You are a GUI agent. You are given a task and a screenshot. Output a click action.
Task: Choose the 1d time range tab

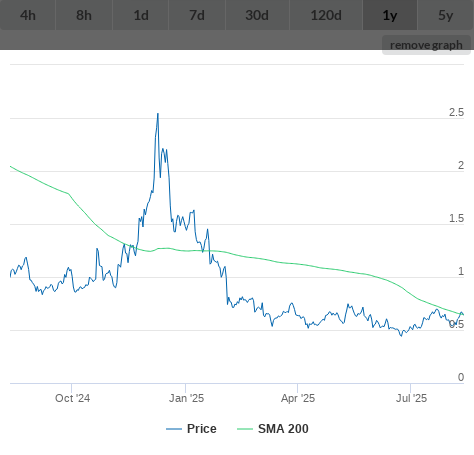coord(141,15)
